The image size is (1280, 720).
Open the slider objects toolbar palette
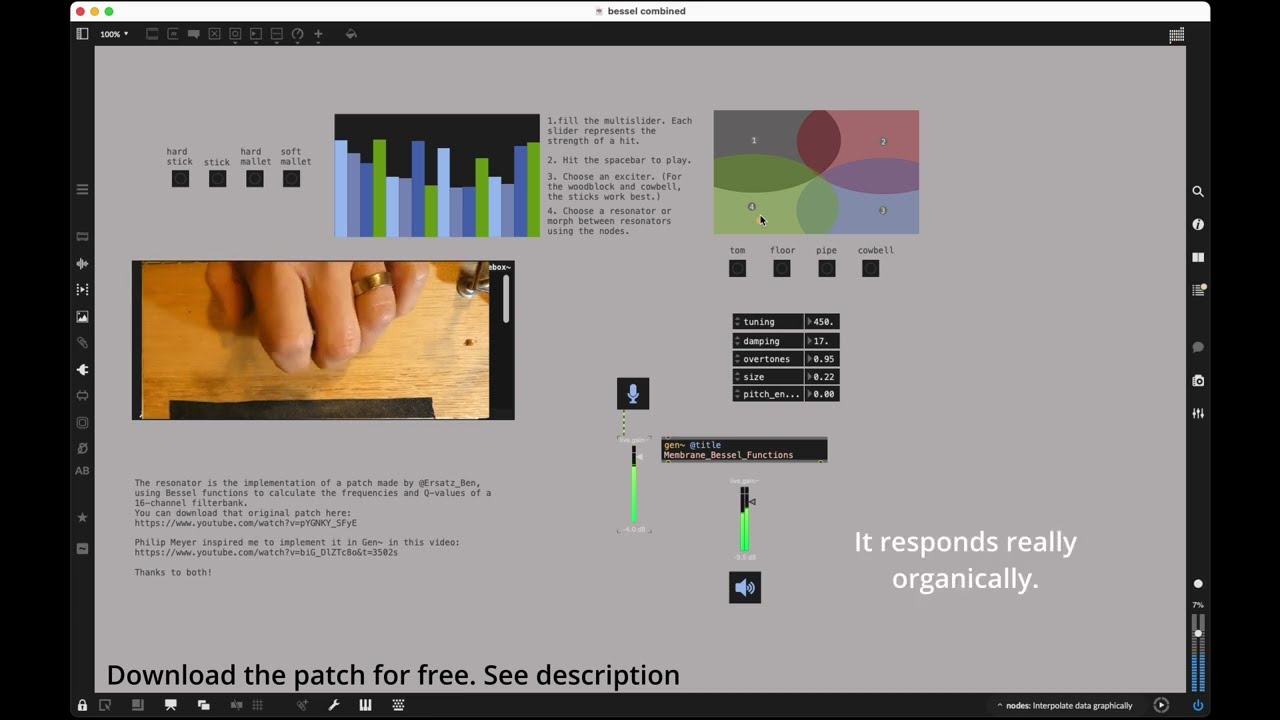point(276,34)
